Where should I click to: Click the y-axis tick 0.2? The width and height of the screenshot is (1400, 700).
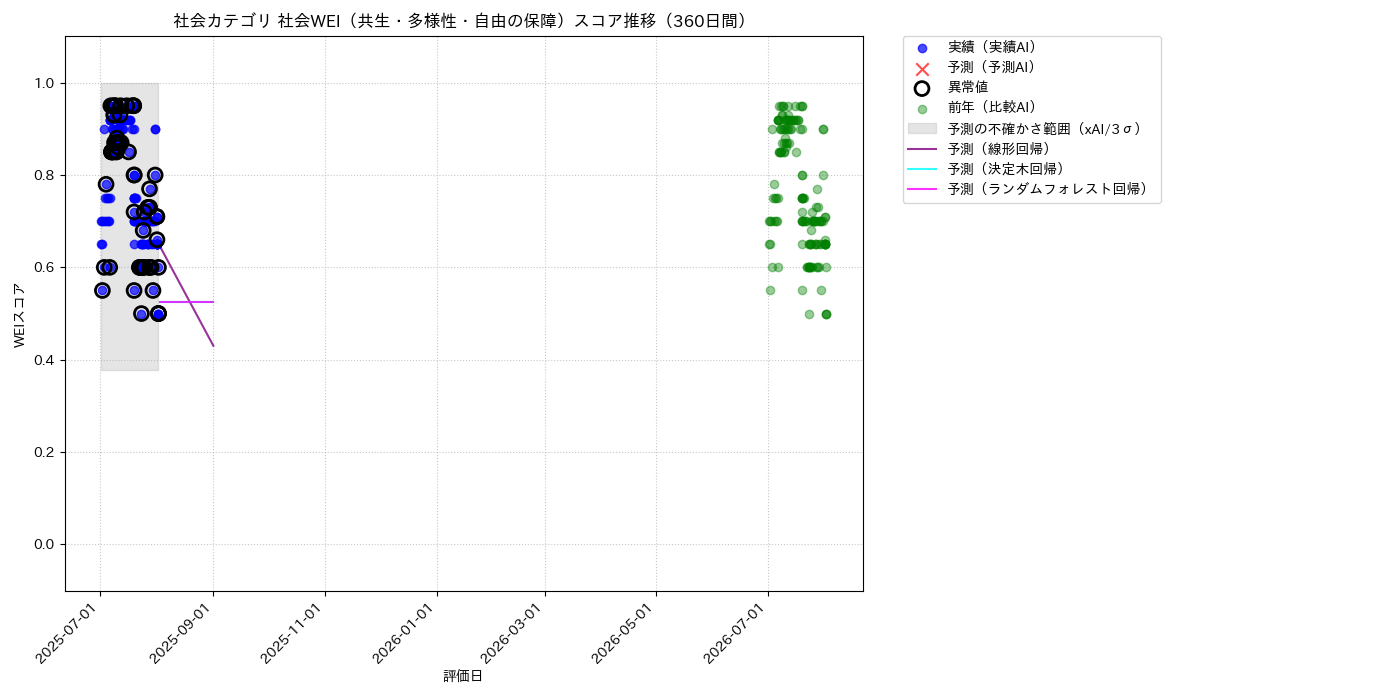click(x=45, y=452)
